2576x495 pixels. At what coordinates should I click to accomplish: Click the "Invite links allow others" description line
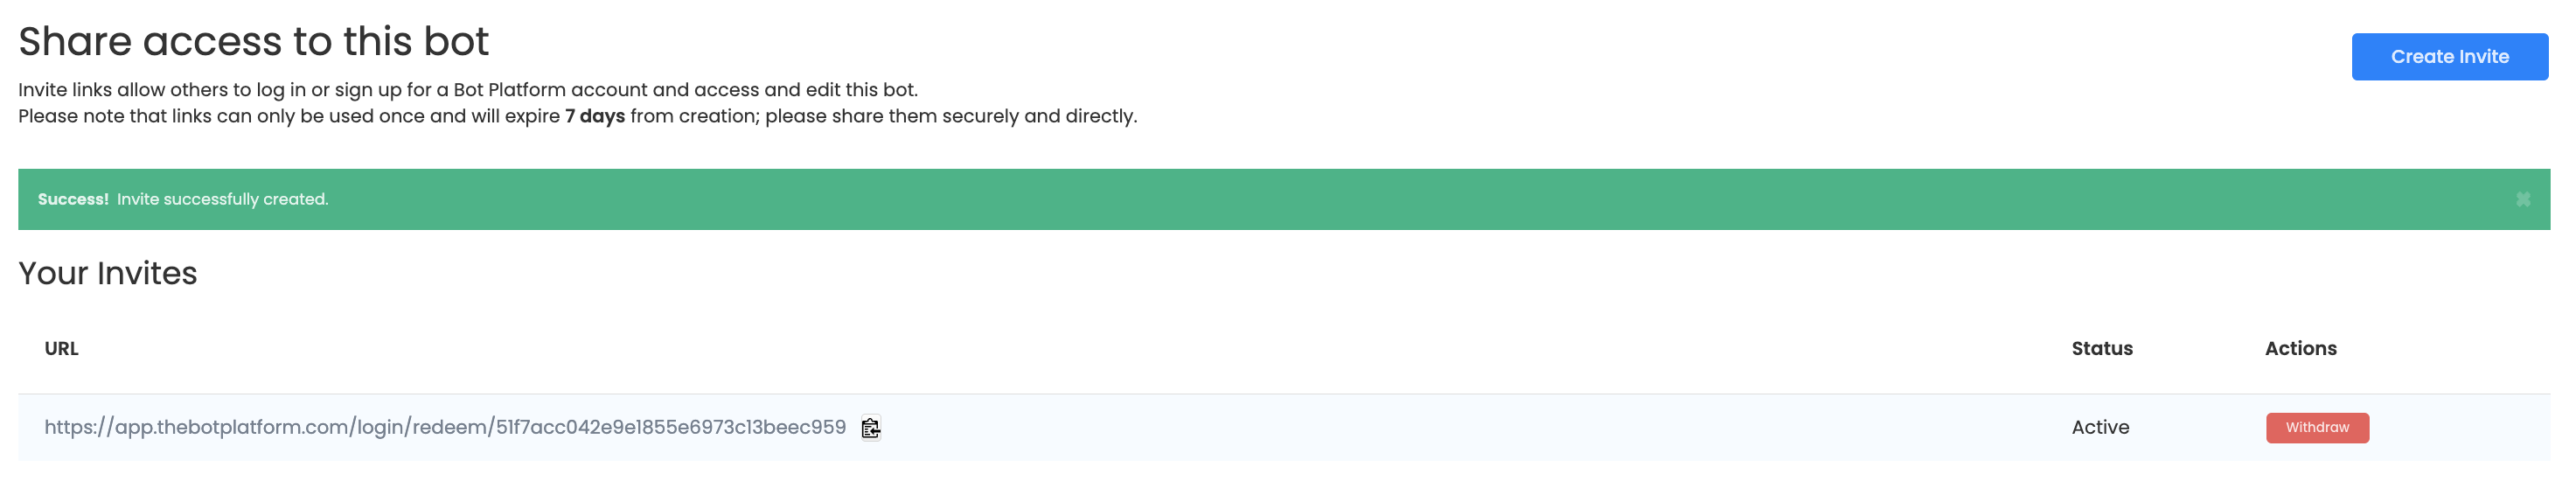click(x=468, y=90)
